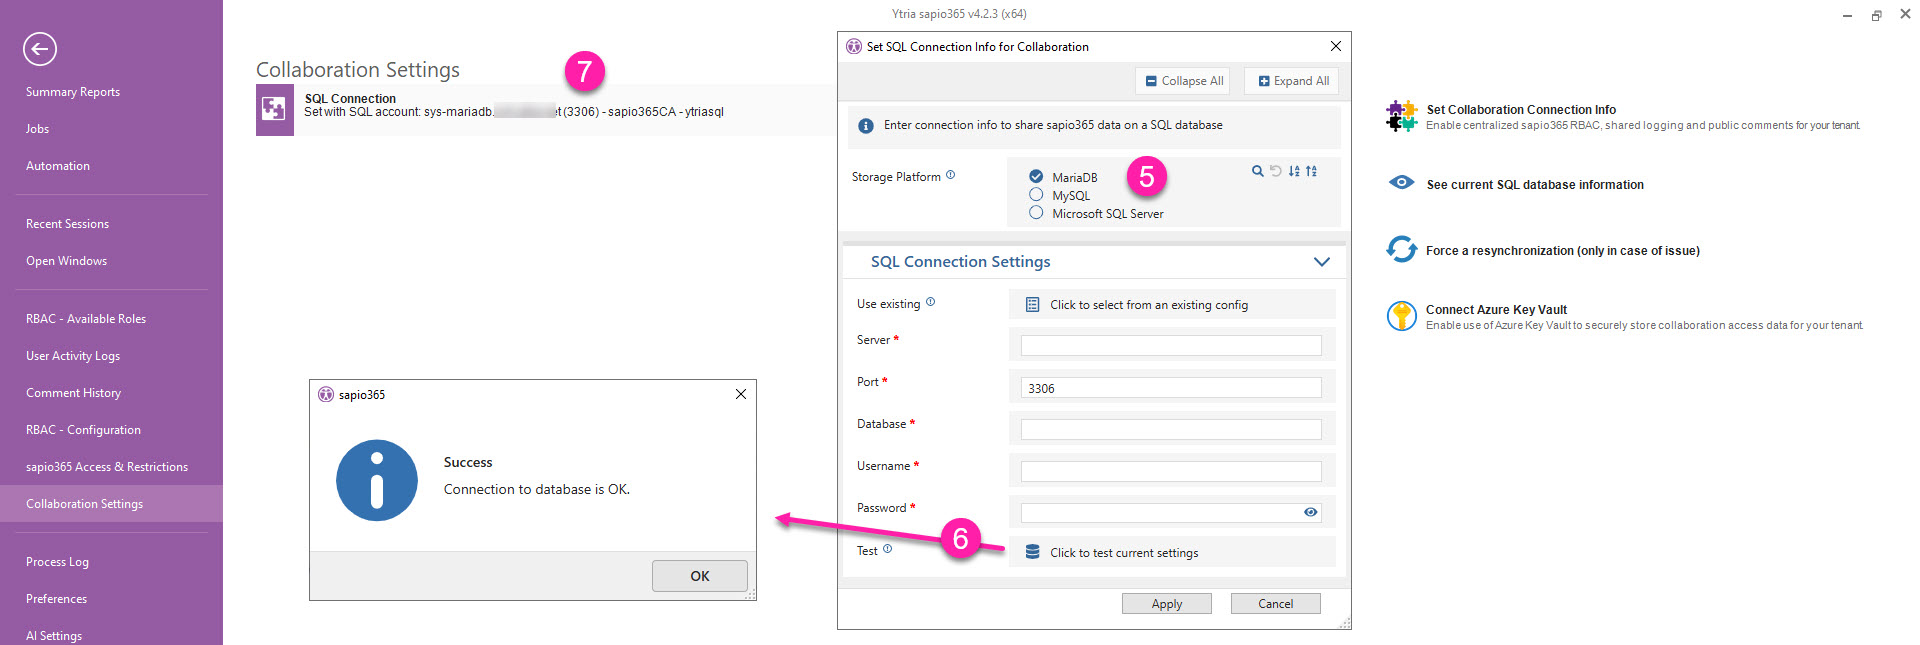Click the list icon for existing config
1920x645 pixels.
[1033, 305]
